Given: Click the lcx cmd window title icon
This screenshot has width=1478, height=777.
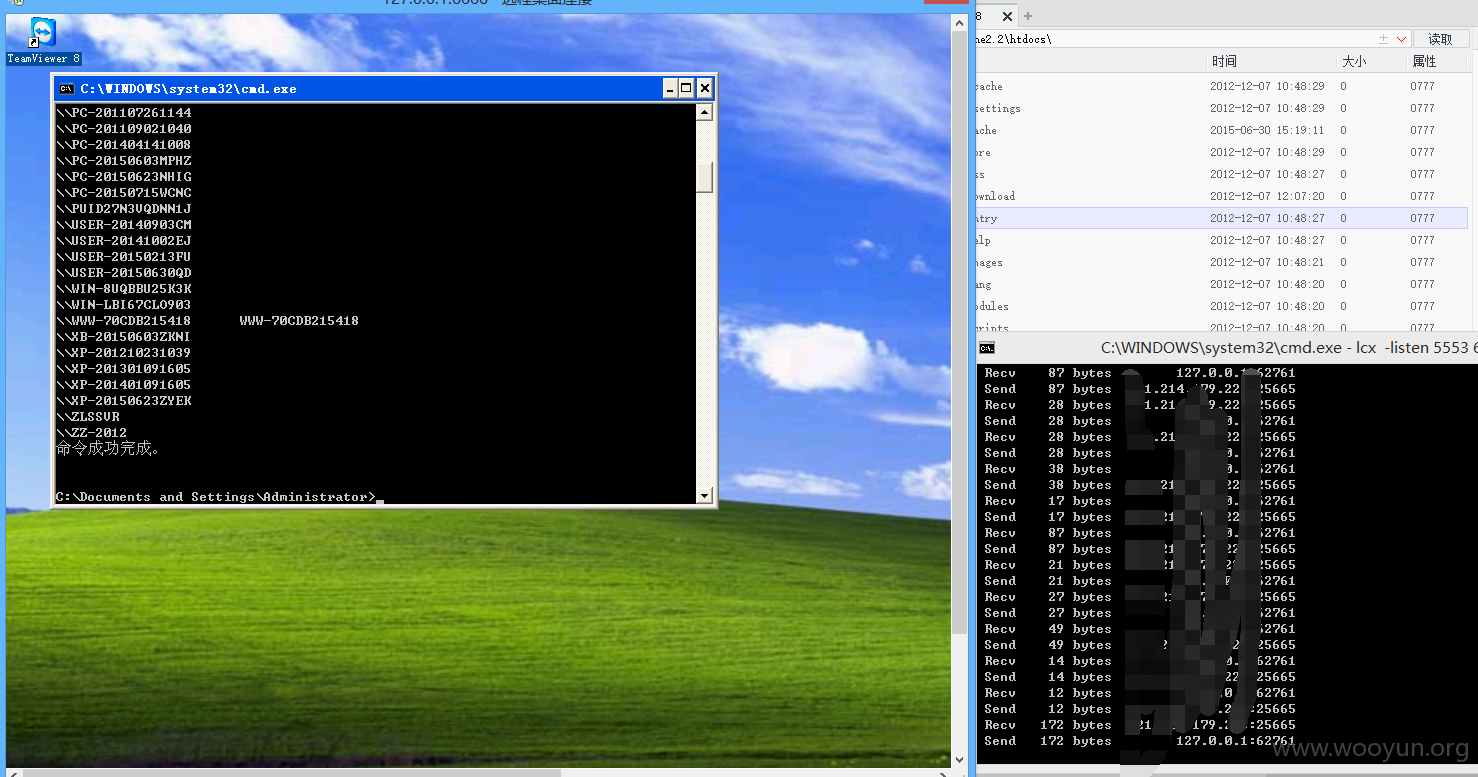Looking at the screenshot, I should pos(987,348).
